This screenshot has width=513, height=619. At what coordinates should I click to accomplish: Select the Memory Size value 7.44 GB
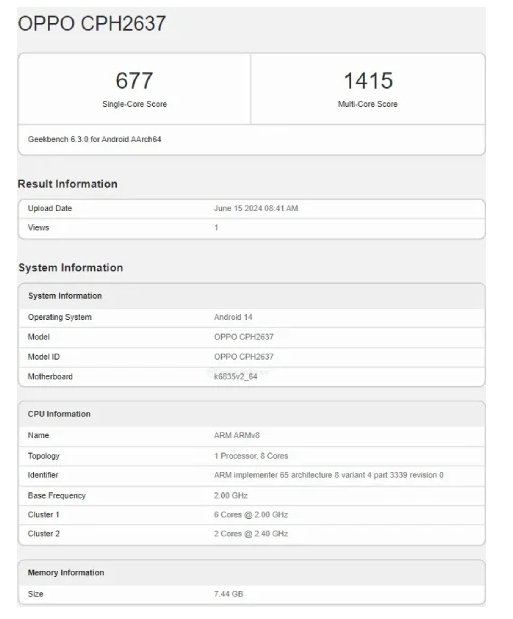tap(228, 594)
